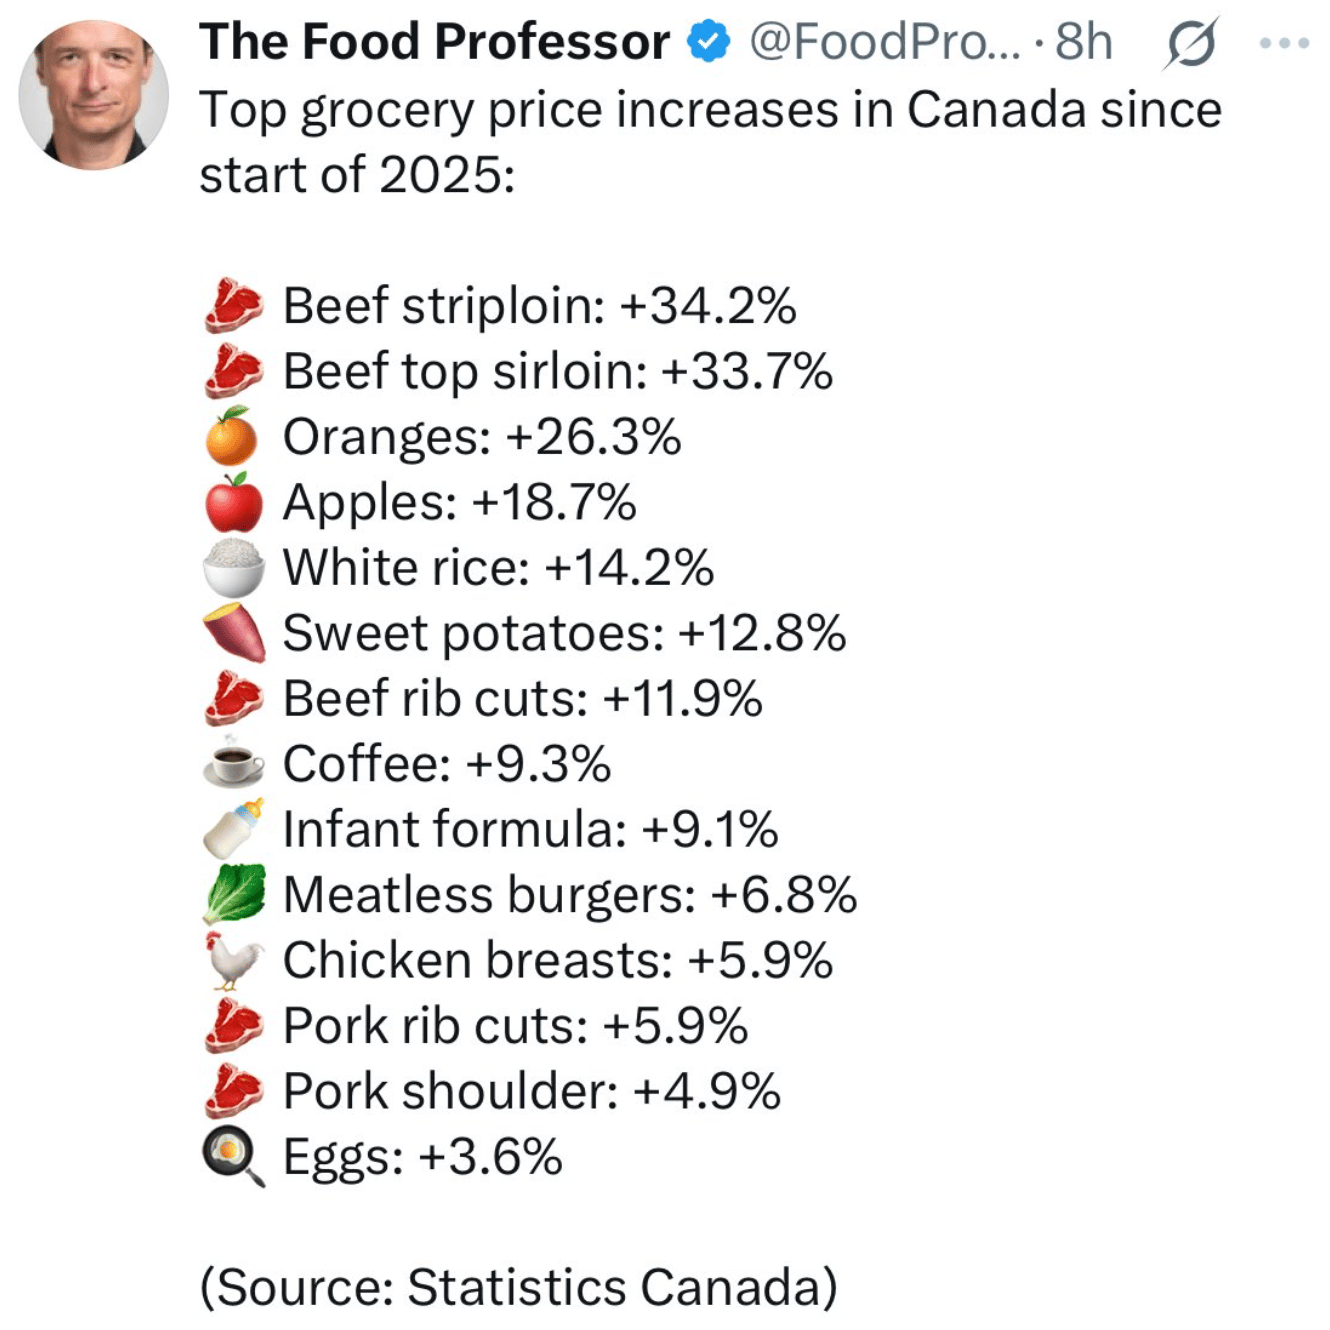Click the frying pan egg emoji
The width and height of the screenshot is (1330, 1330).
pos(234,1156)
